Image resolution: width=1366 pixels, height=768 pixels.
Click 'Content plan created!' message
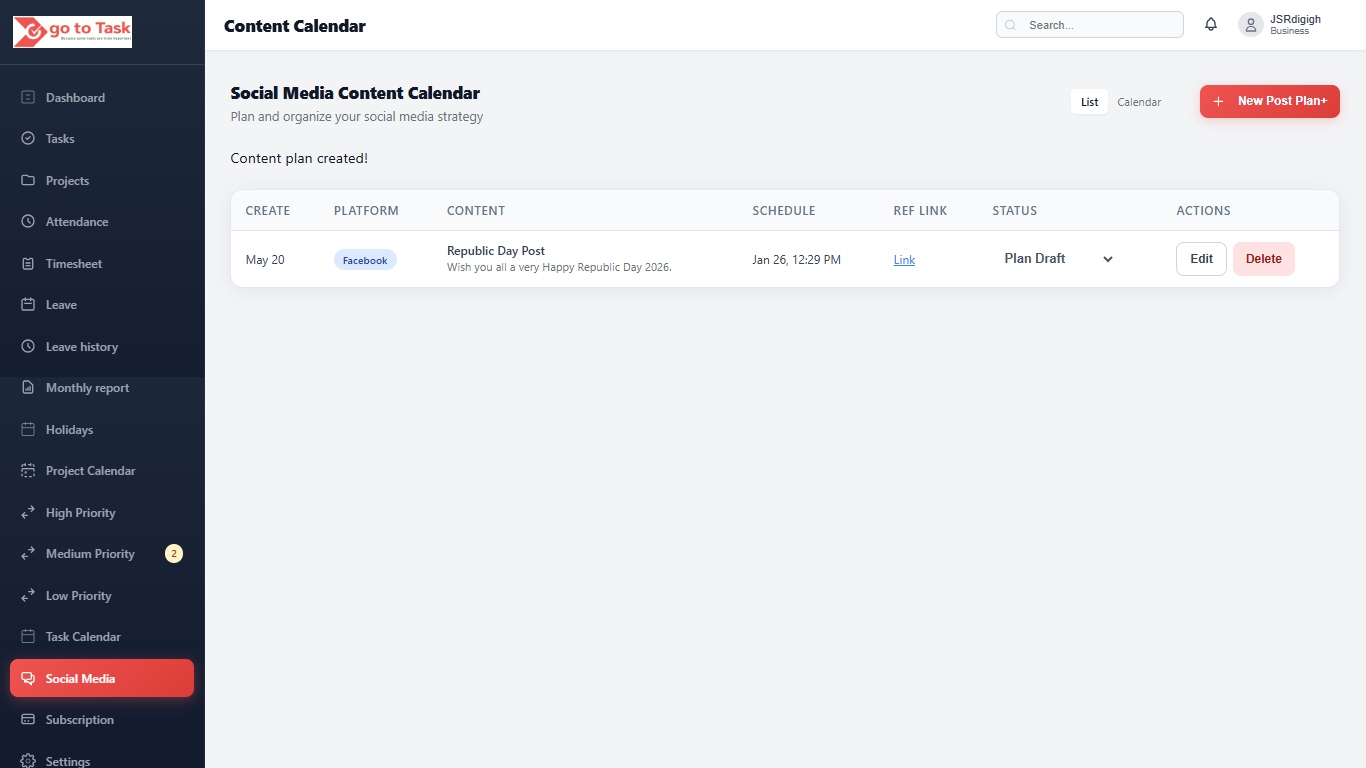tap(299, 158)
